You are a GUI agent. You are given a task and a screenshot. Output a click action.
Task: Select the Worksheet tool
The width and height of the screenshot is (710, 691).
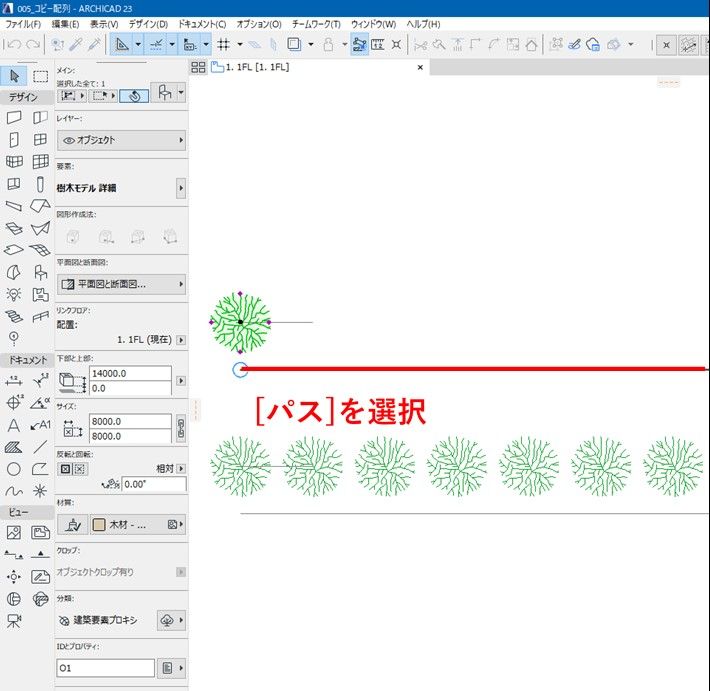(x=40, y=576)
